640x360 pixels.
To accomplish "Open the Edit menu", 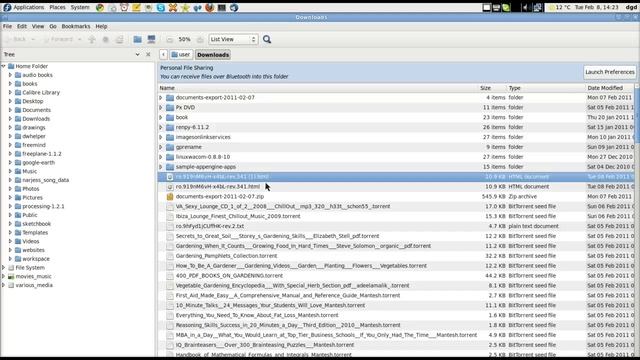I will click(x=22, y=26).
